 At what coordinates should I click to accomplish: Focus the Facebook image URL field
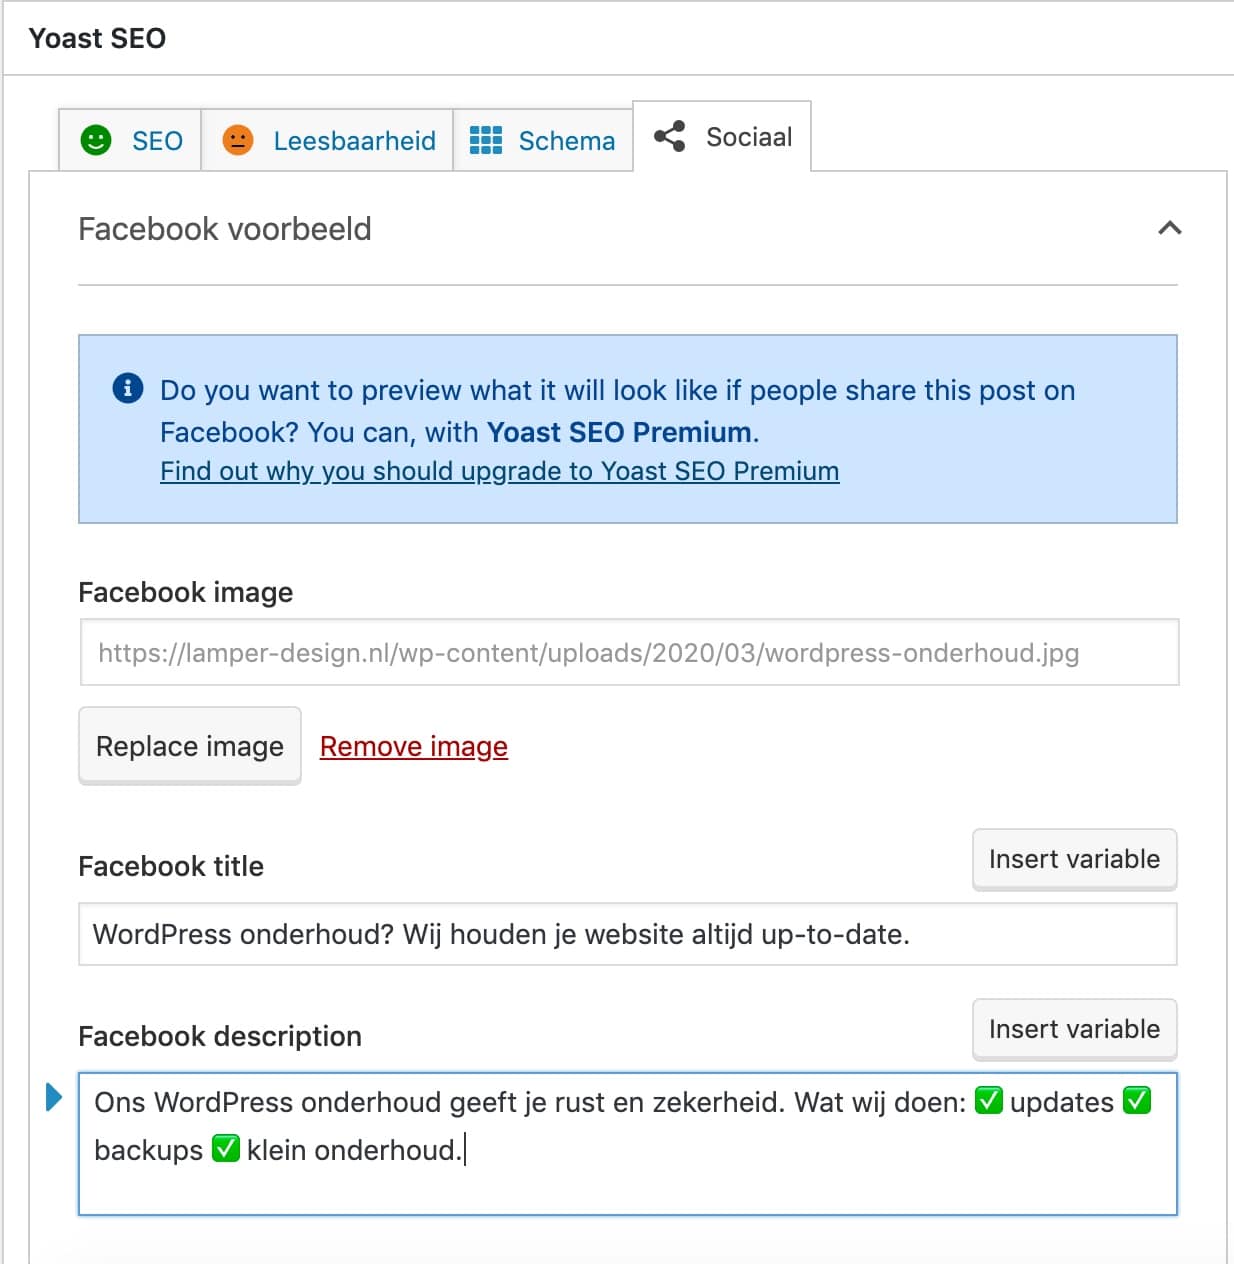point(629,652)
